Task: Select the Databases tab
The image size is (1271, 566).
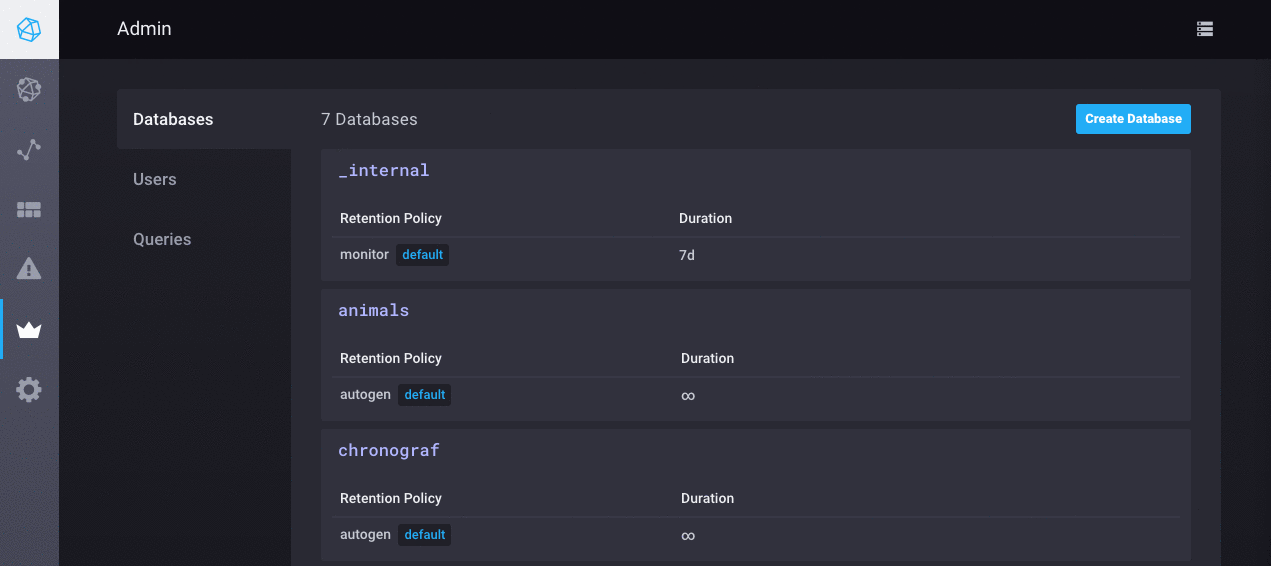Action: point(173,119)
